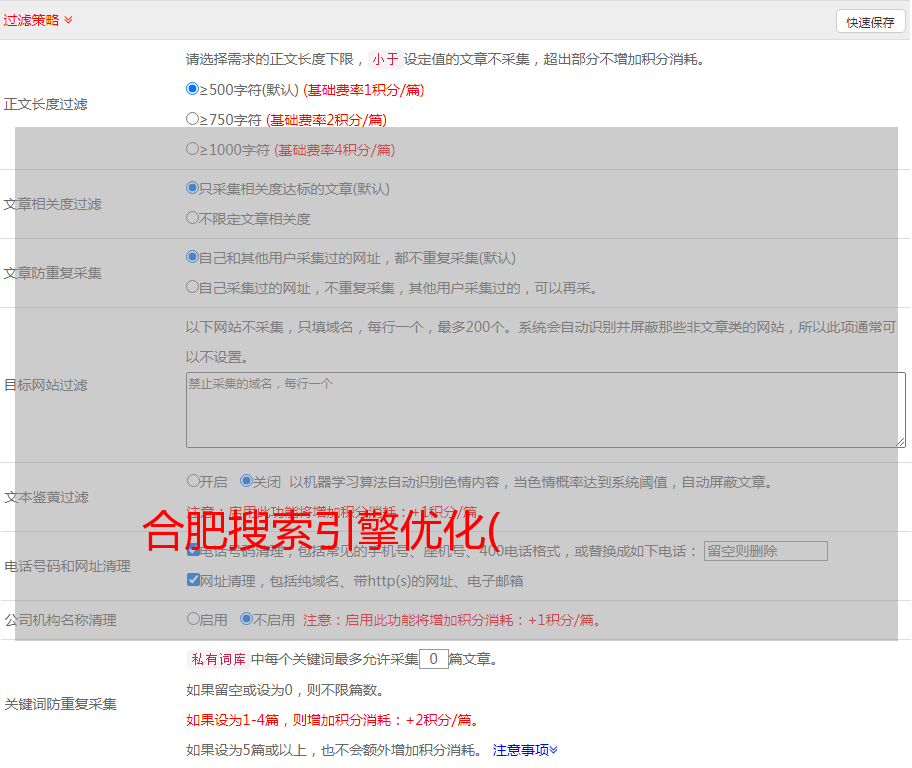Select the ≥500字符 default length option
This screenshot has width=912, height=768.
pos(193,89)
